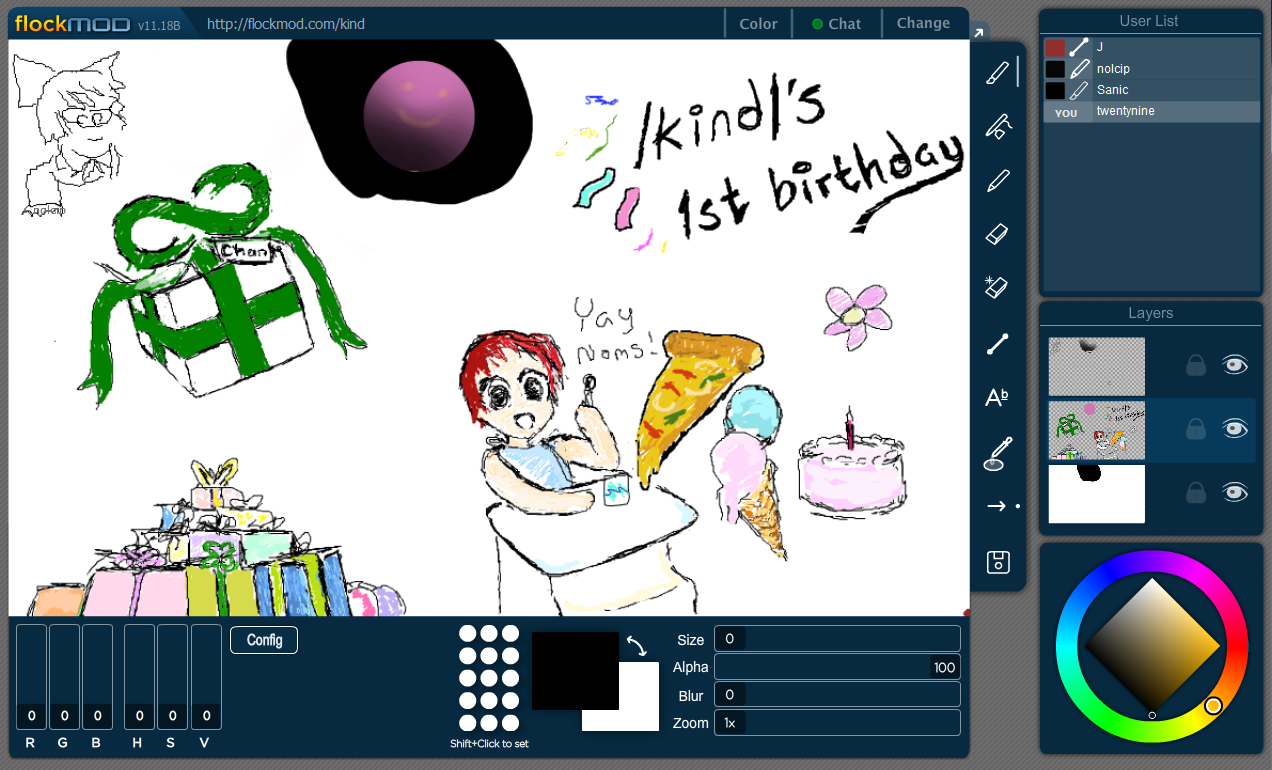This screenshot has width=1272, height=770.
Task: Select the airbrush/smudge tool below the brush
Action: pyautogui.click(x=998, y=126)
